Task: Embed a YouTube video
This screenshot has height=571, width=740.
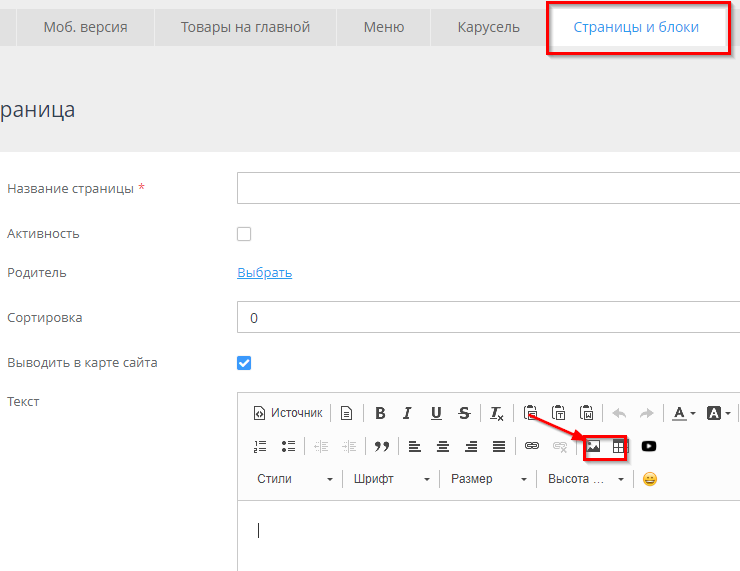Action: [649, 446]
